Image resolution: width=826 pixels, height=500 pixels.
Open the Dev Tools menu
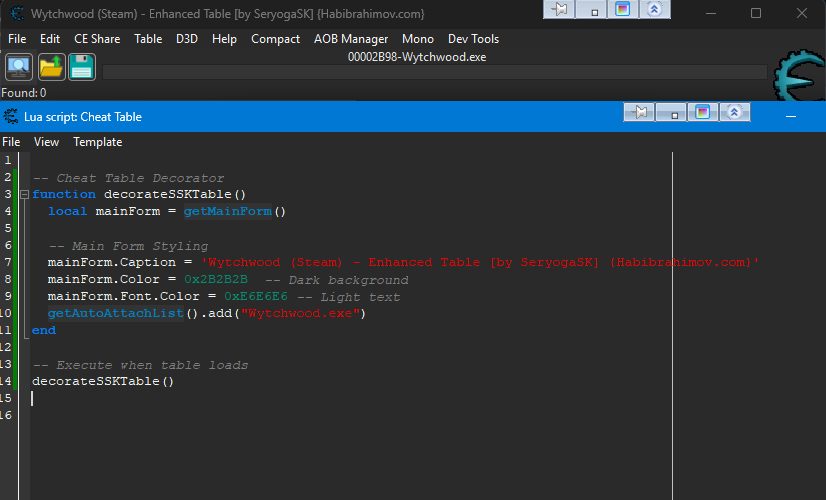pyautogui.click(x=473, y=39)
